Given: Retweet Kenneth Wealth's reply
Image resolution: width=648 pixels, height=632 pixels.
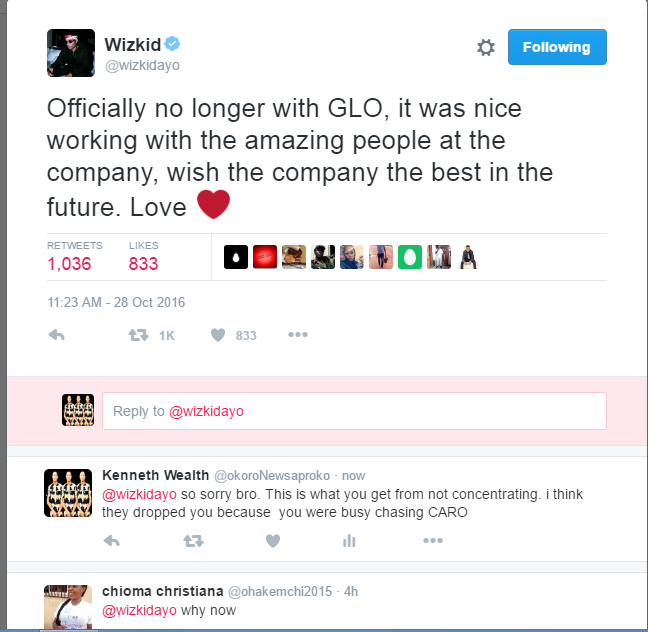Looking at the screenshot, I should point(193,541).
